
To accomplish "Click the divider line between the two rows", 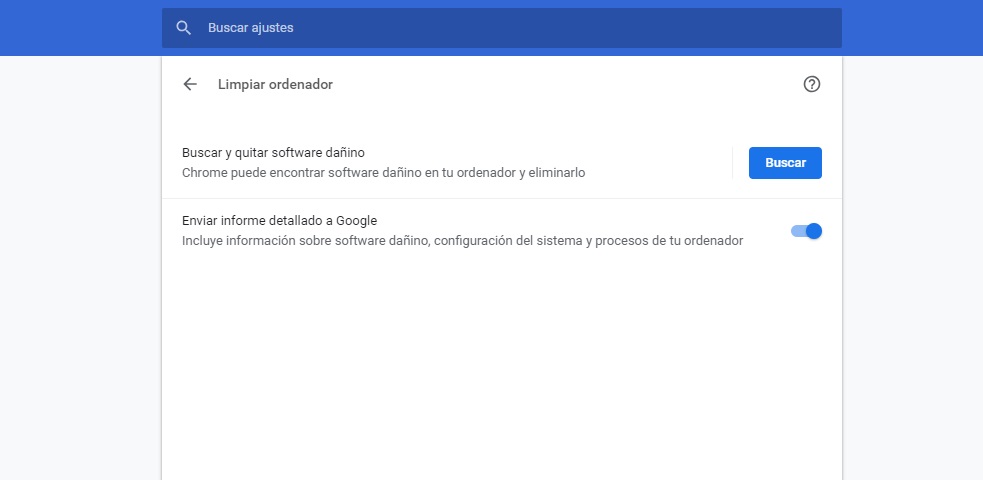I will point(500,198).
